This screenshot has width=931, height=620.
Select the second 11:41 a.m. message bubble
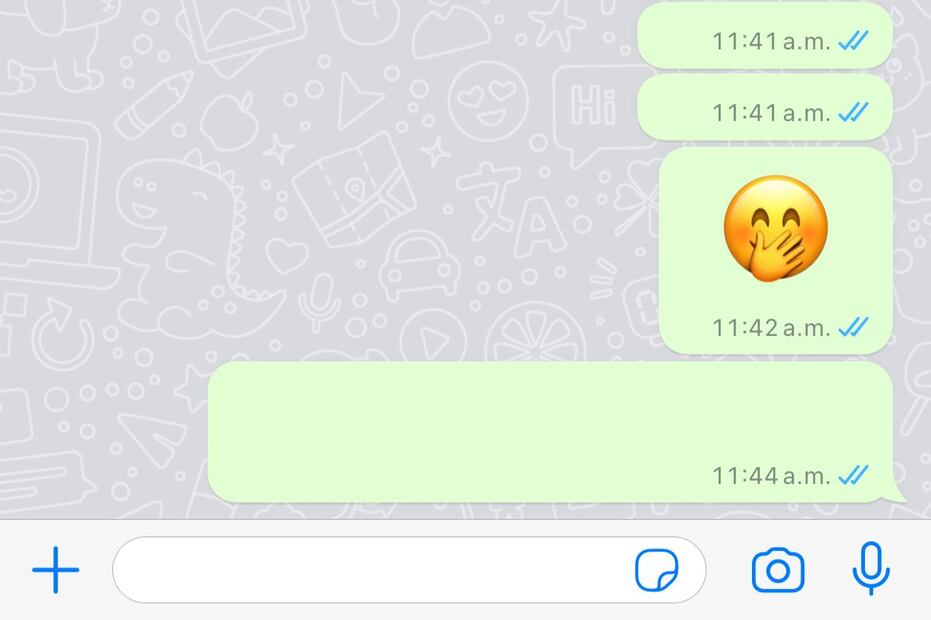[x=765, y=107]
